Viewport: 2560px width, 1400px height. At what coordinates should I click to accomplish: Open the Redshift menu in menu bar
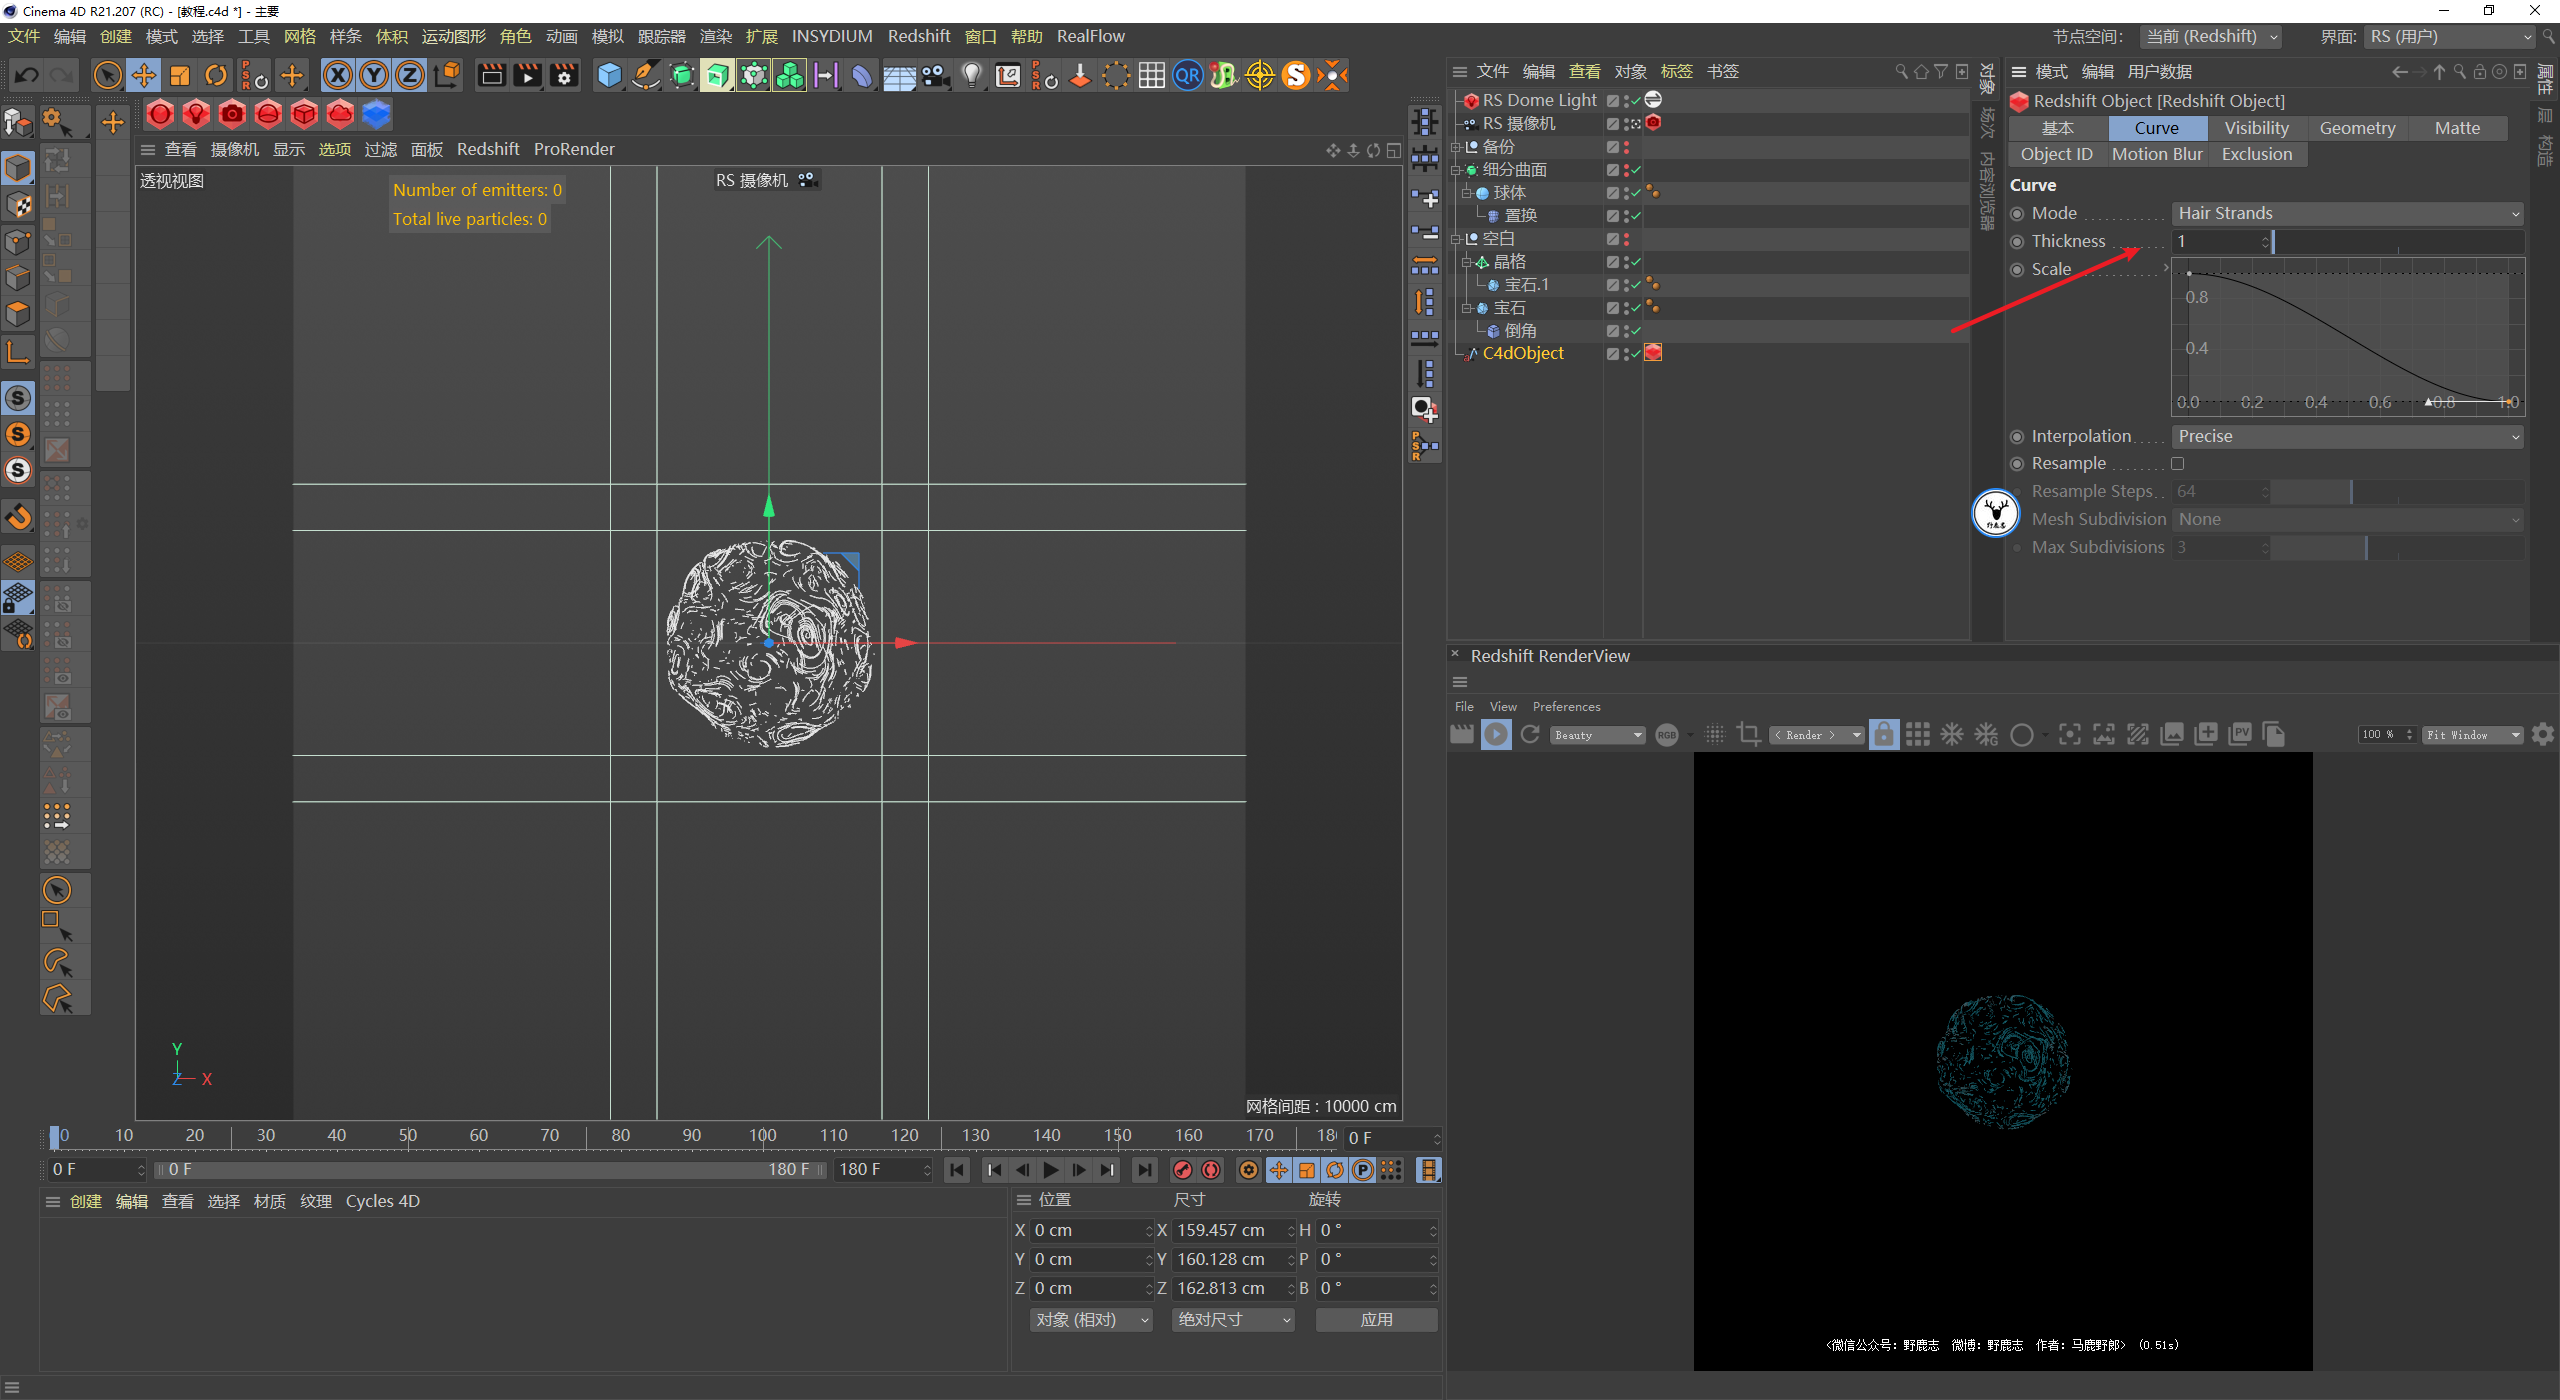coord(918,36)
